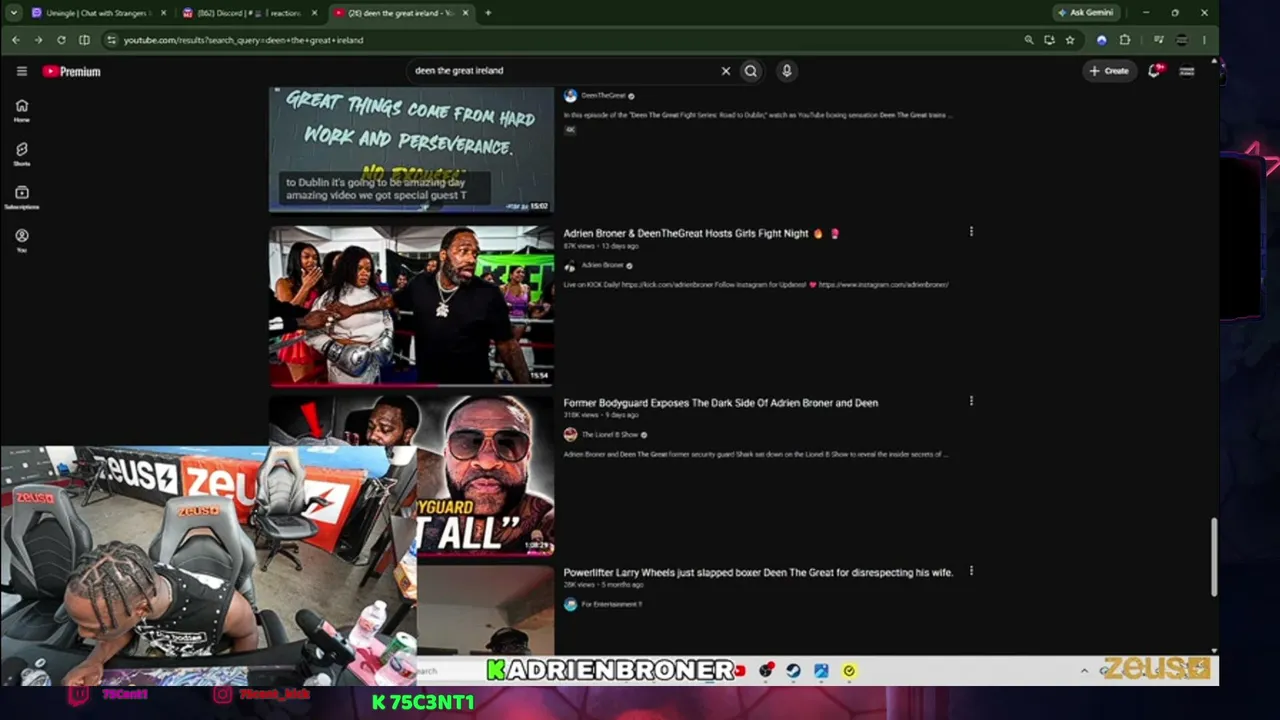Click the YouTube Premium logo
The image size is (1280, 720).
pos(71,71)
